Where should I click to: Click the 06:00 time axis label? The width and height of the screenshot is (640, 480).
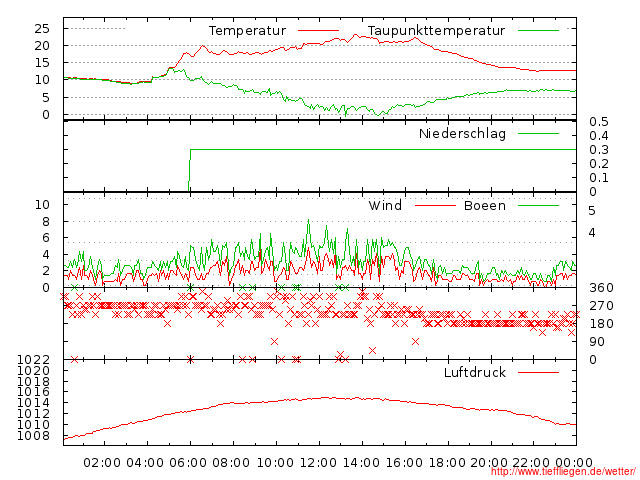tap(188, 462)
